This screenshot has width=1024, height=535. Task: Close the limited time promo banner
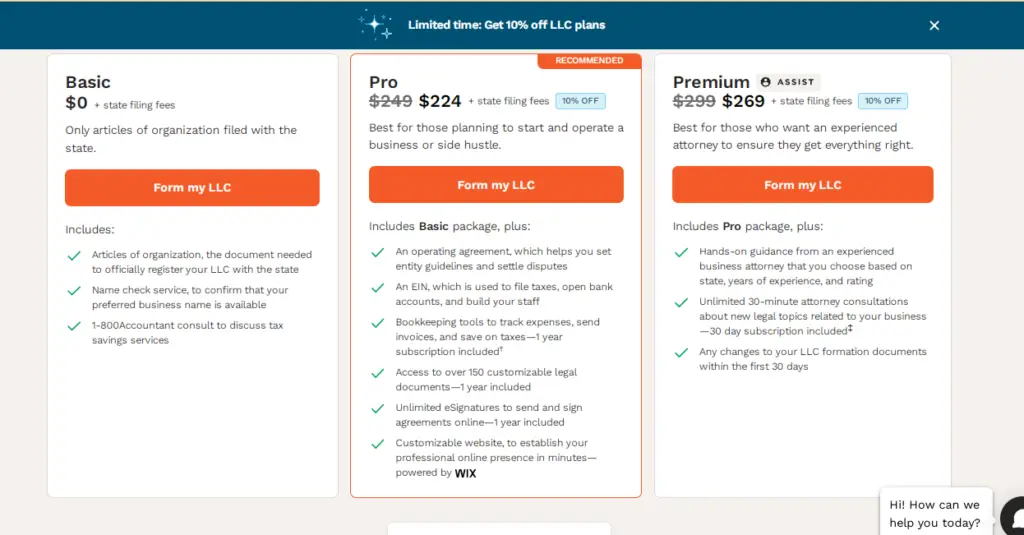(934, 25)
